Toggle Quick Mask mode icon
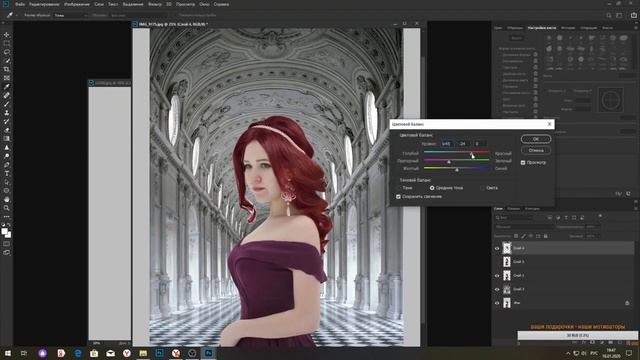This screenshot has width=640, height=360. 7,244
